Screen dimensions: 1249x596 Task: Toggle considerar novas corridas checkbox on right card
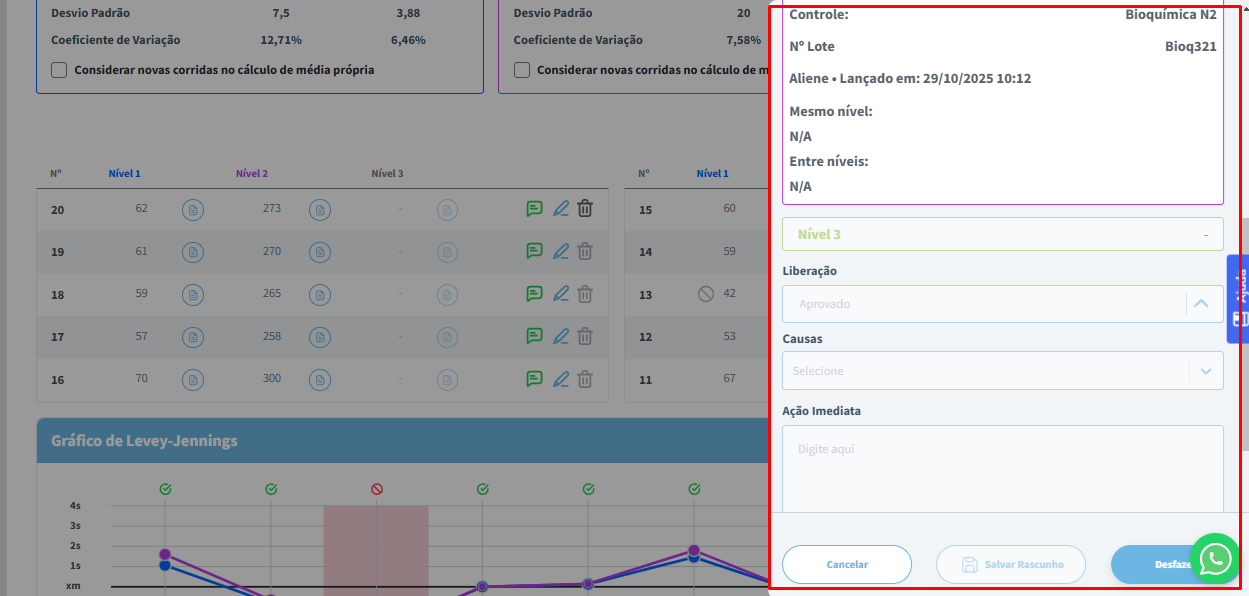[x=522, y=70]
